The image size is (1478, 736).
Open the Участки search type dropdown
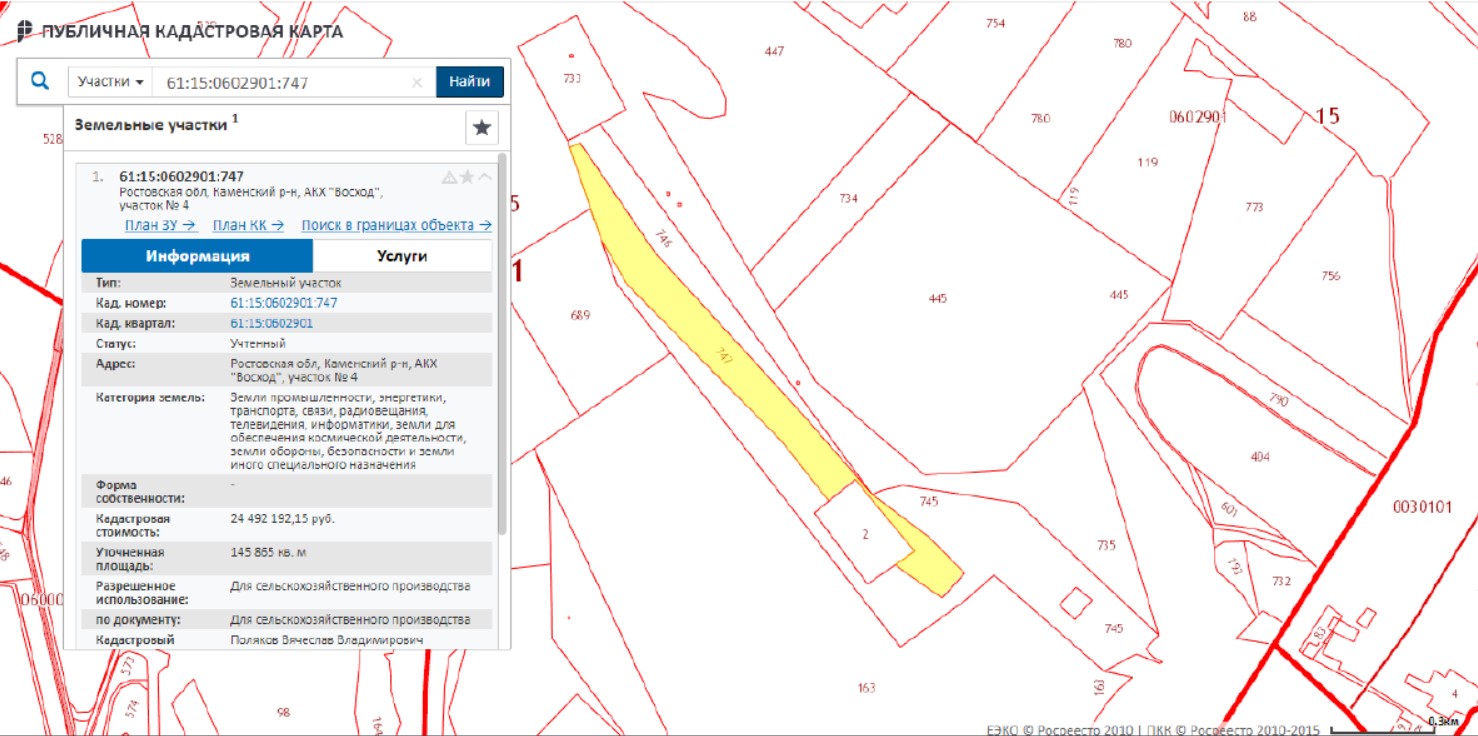click(x=110, y=82)
